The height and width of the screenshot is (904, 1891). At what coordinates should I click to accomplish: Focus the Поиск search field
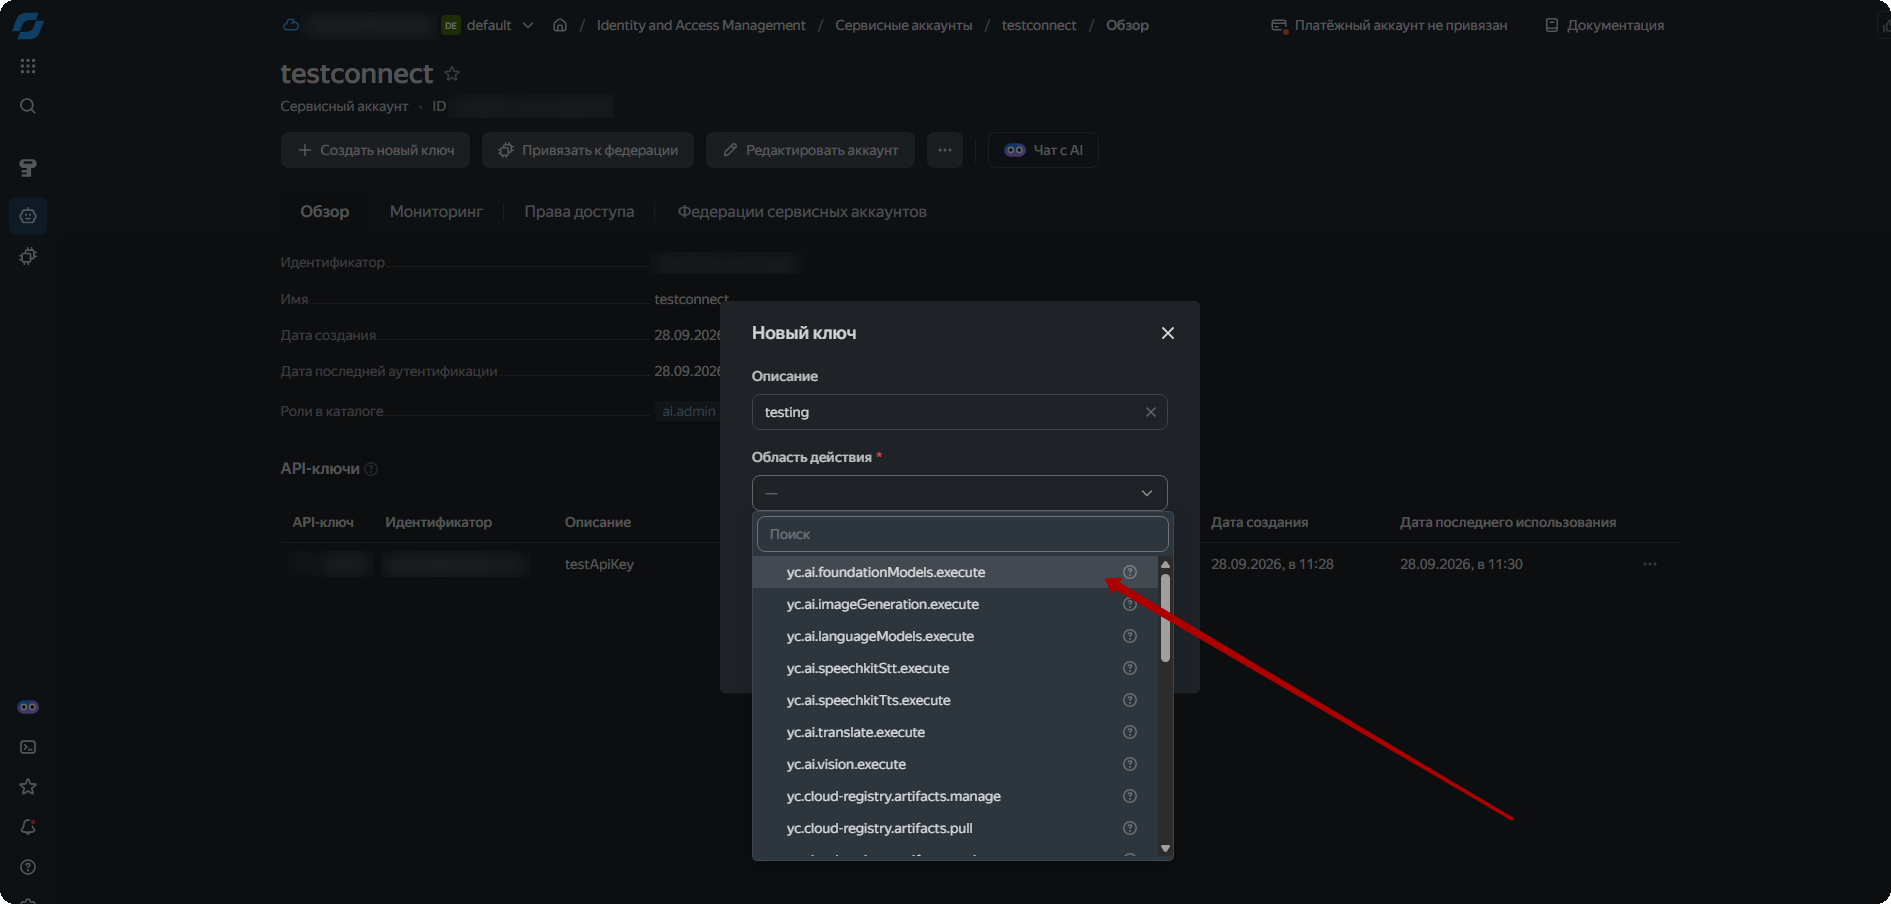(962, 534)
